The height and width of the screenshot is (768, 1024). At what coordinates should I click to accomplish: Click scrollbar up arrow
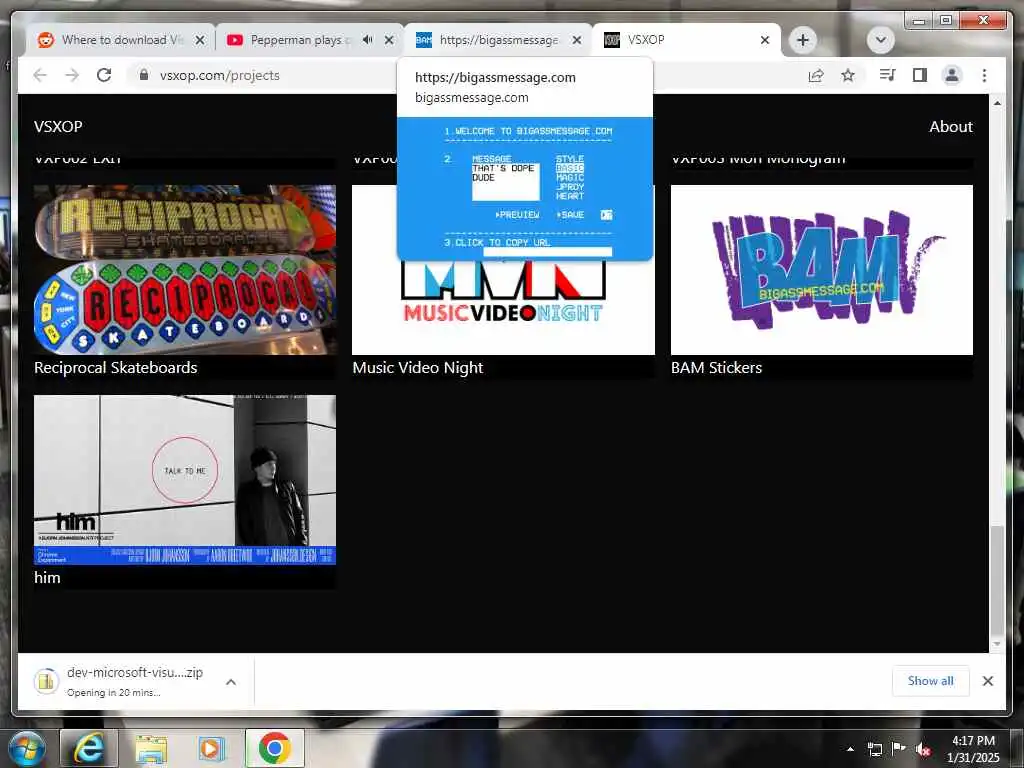coord(997,103)
